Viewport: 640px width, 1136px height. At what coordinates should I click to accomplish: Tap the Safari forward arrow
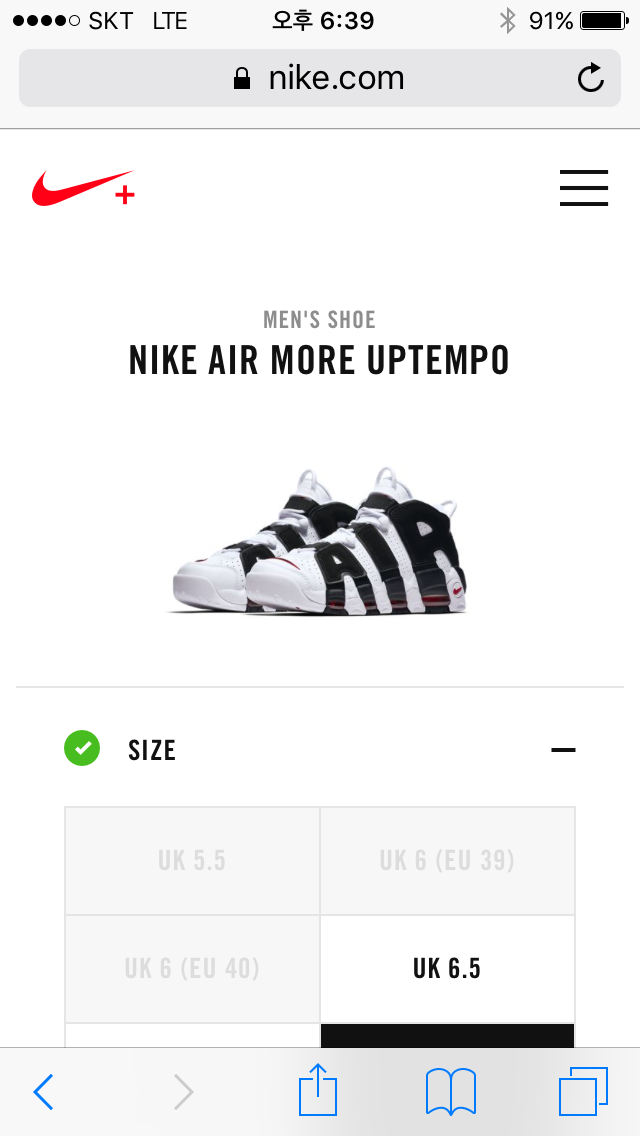click(183, 1092)
